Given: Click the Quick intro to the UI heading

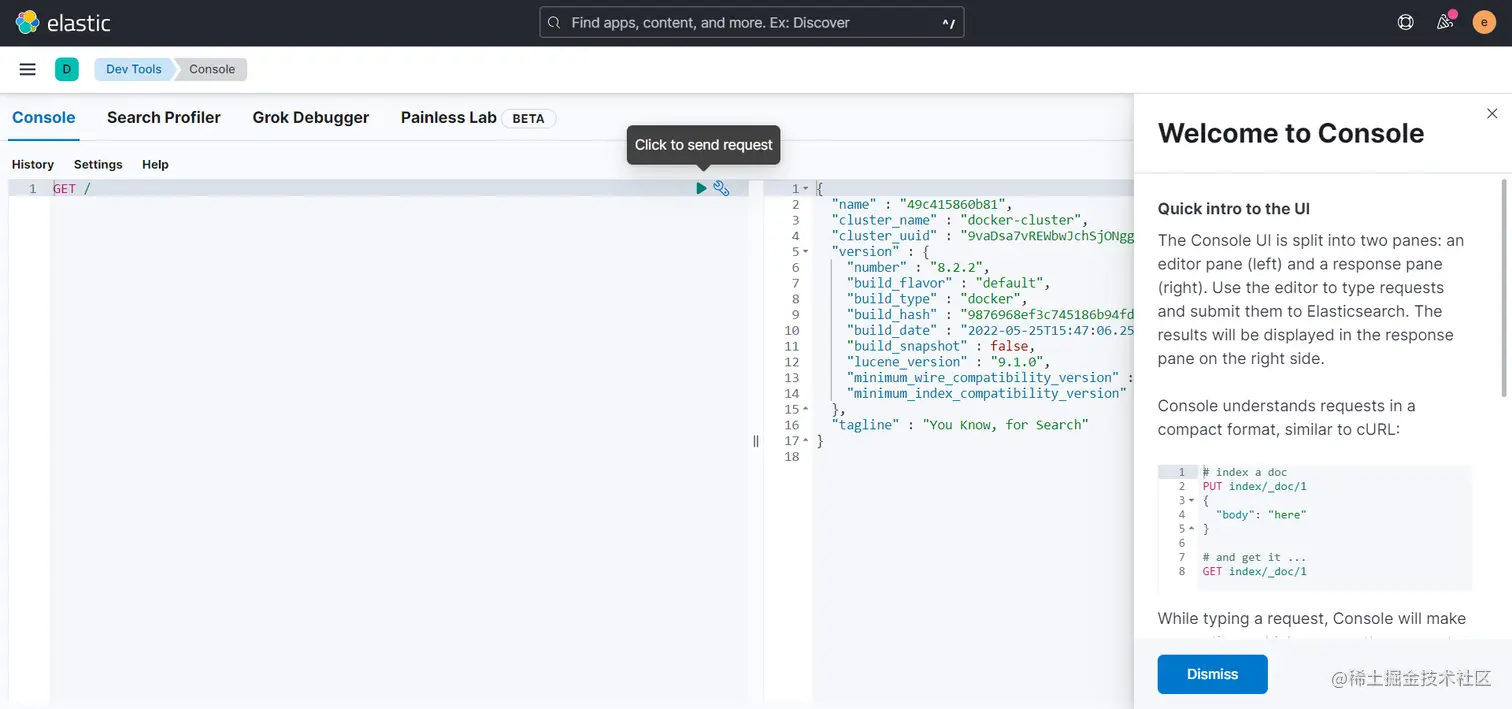Looking at the screenshot, I should [1234, 209].
